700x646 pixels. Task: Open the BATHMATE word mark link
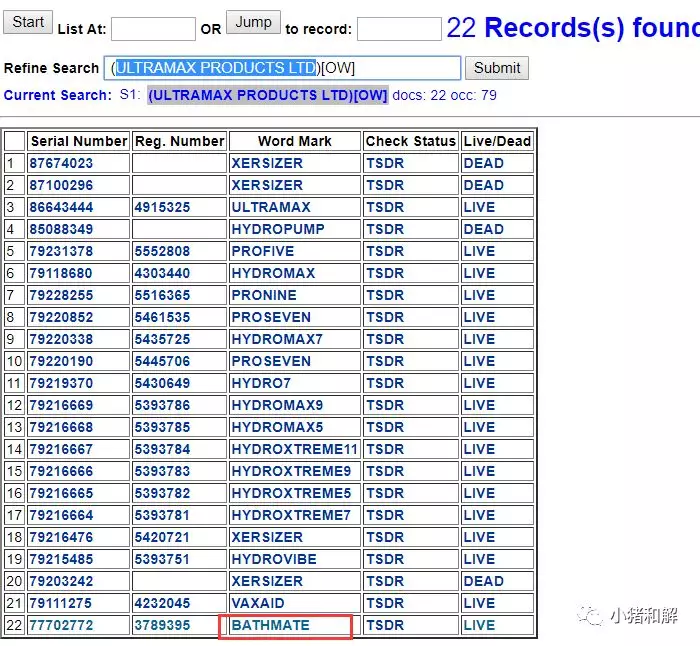coord(271,625)
